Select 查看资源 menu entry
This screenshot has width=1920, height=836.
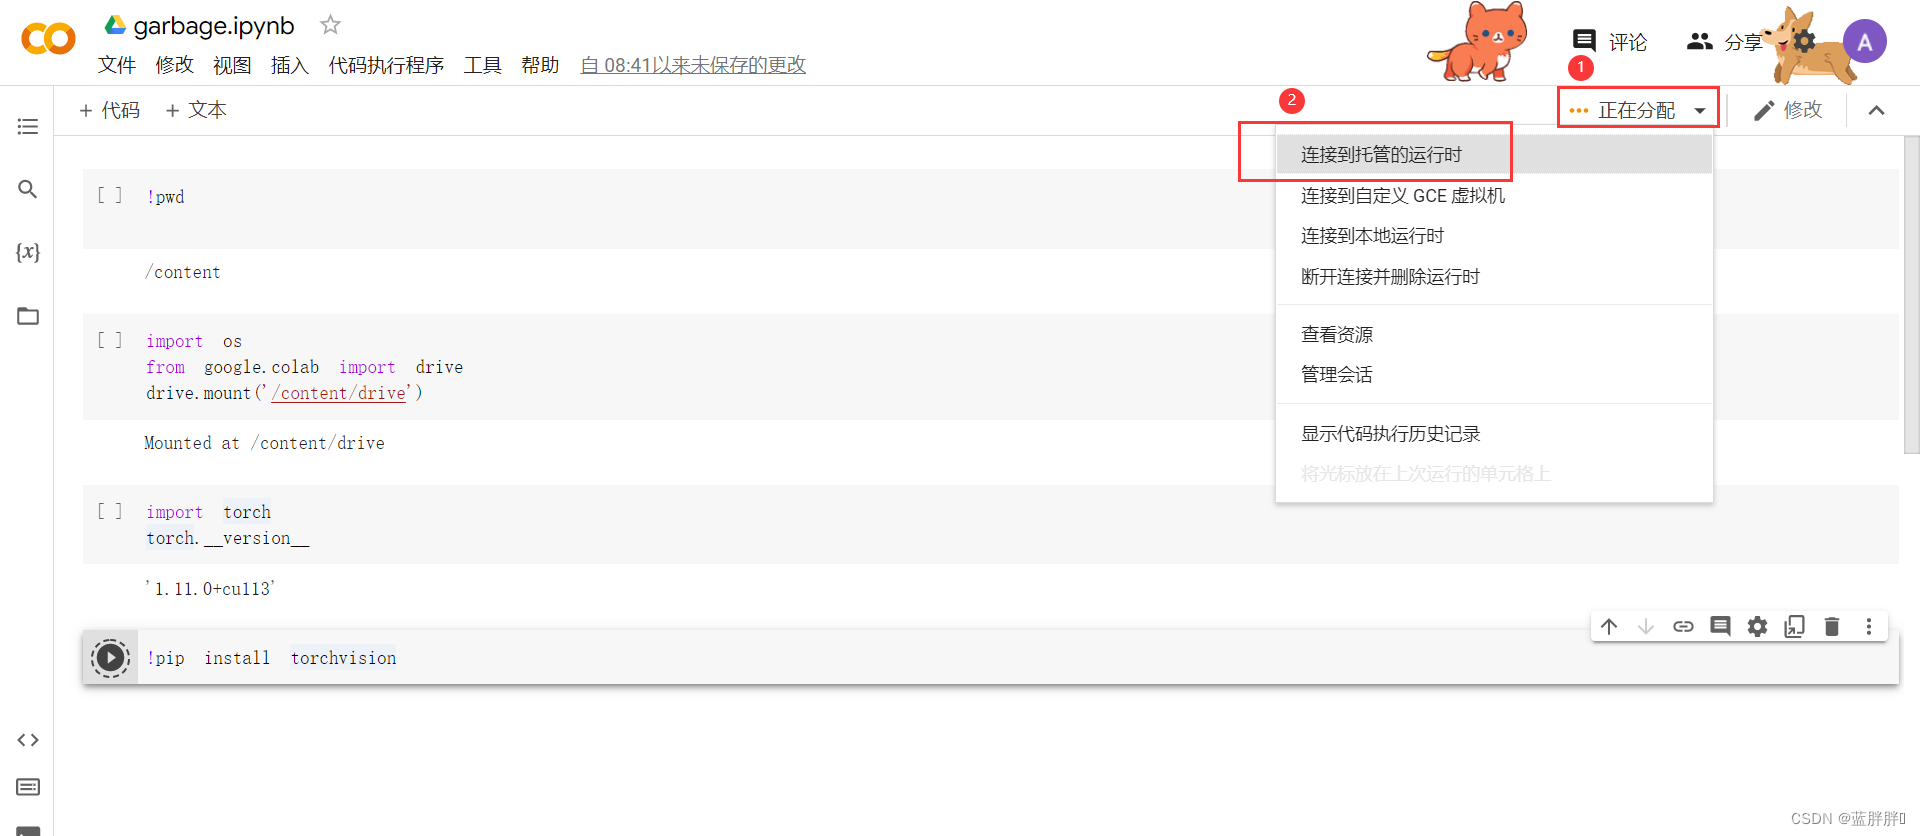1494,335
